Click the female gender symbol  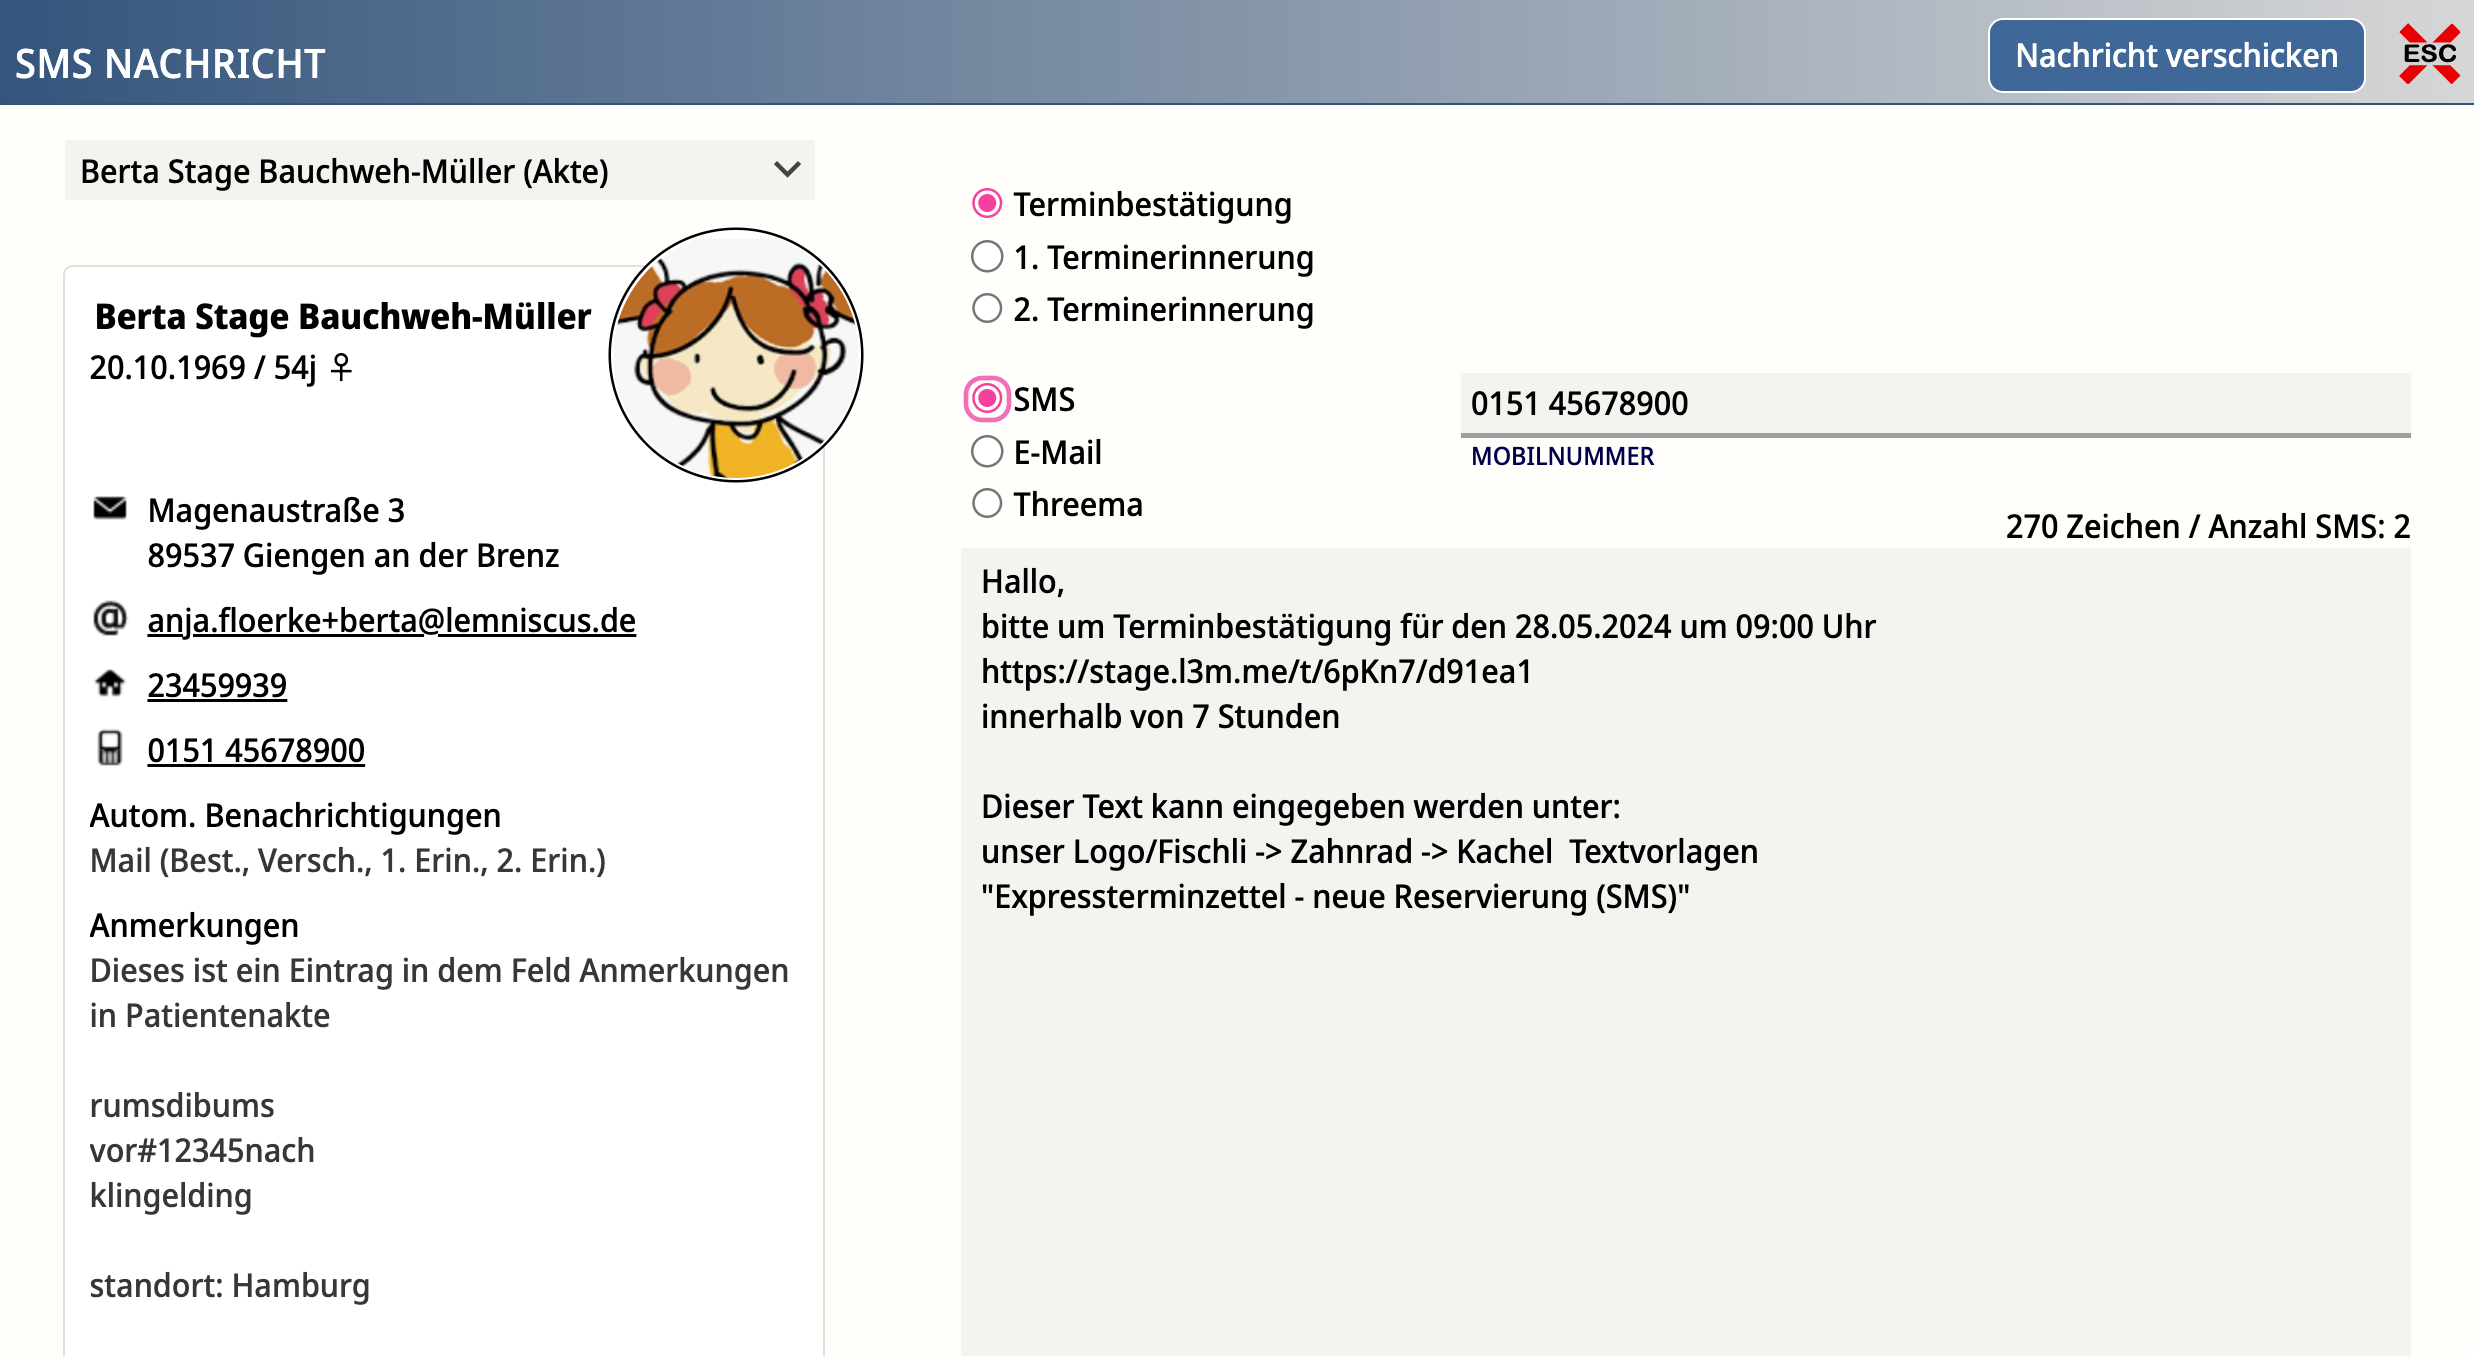click(341, 368)
